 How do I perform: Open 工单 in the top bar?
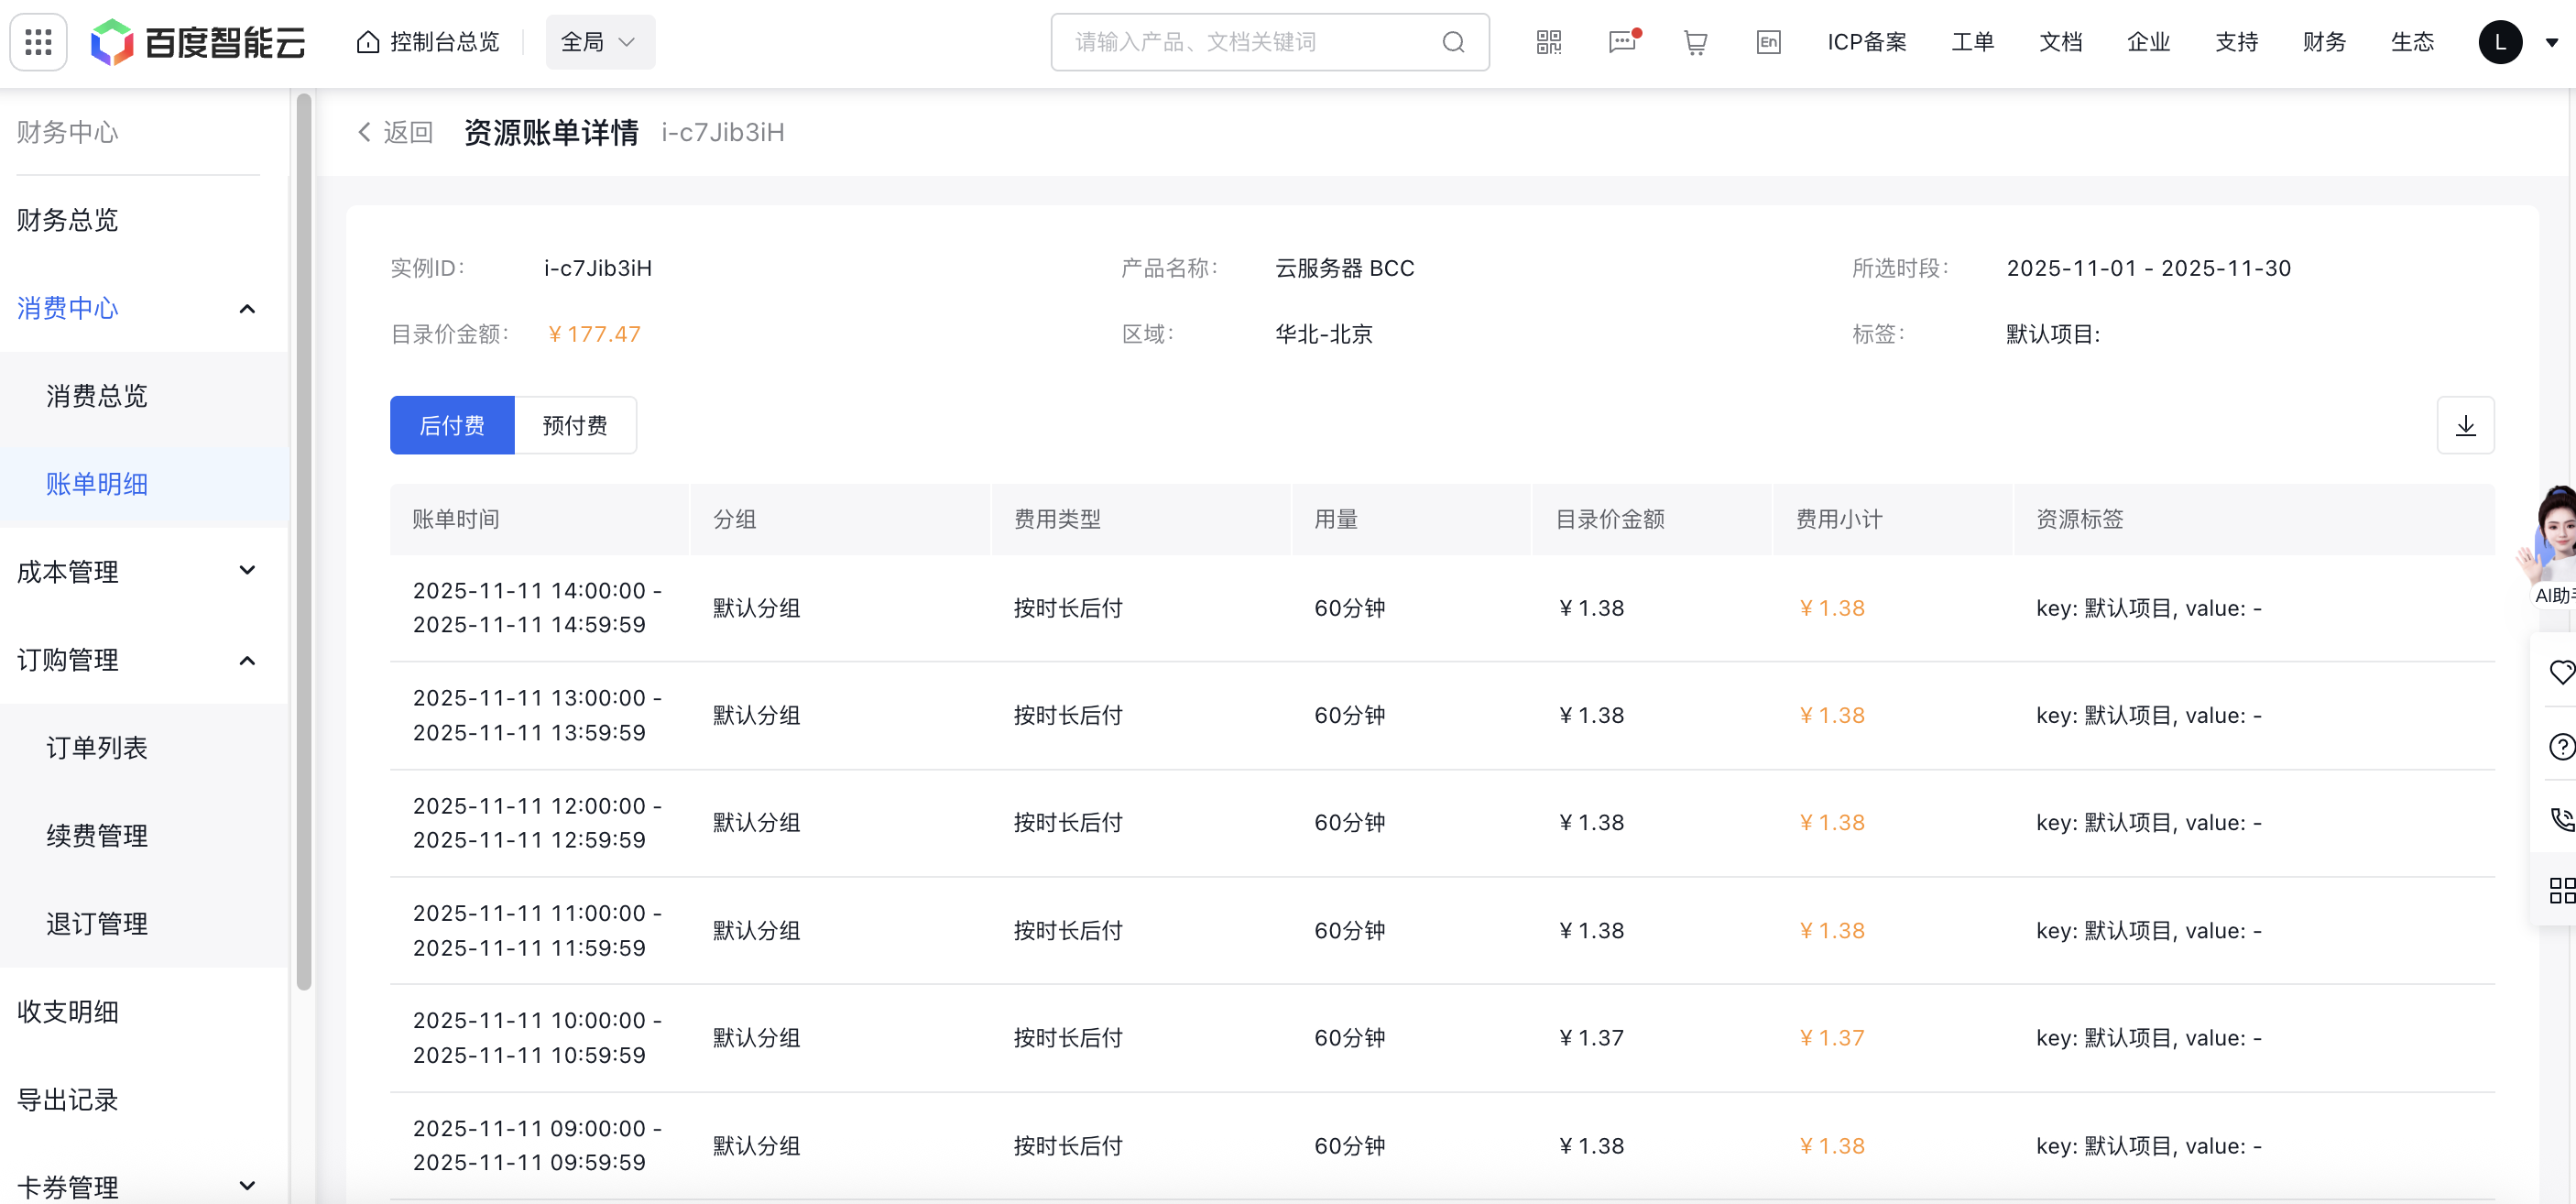(1972, 42)
